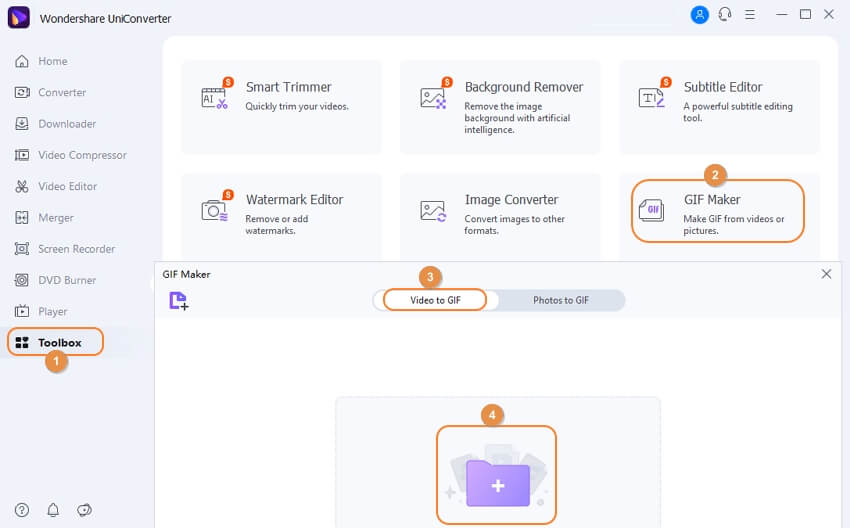Viewport: 850px width, 528px height.
Task: Click the Home house icon
Action: [22, 61]
